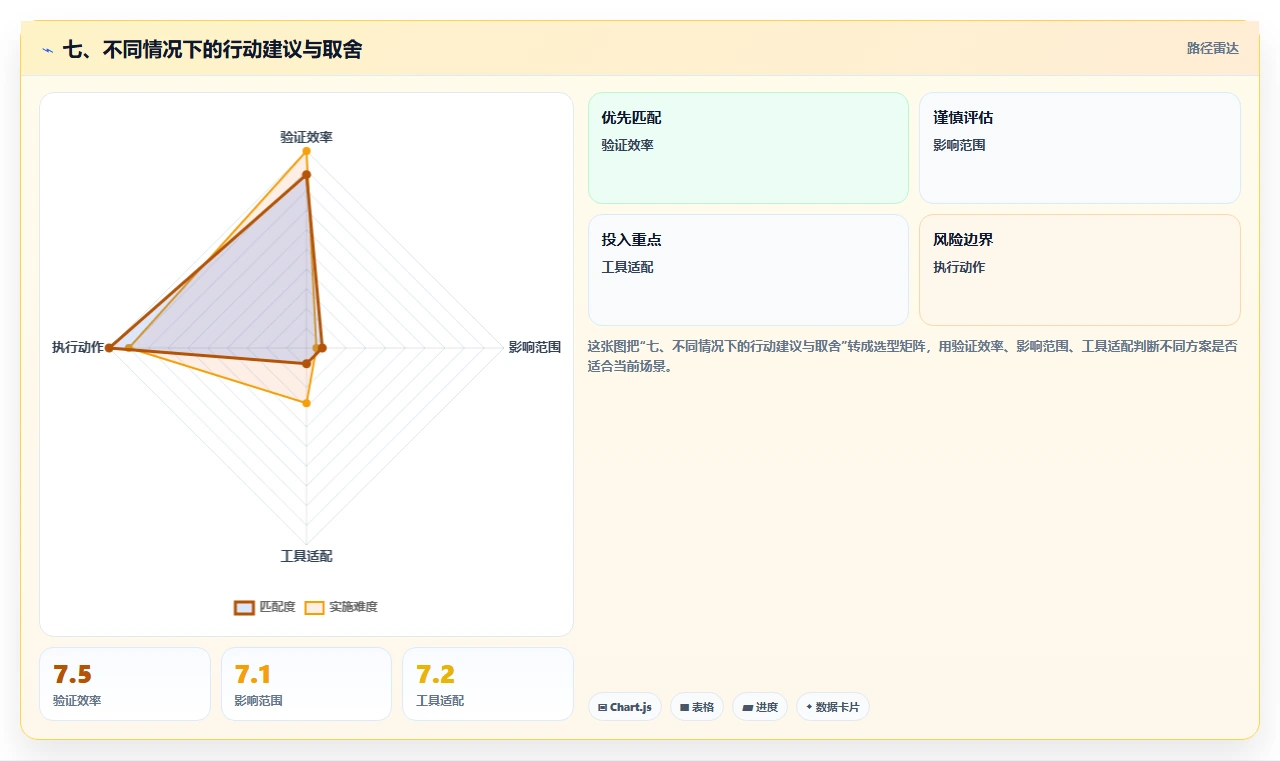Select the 投入重点 card
The height and width of the screenshot is (761, 1280).
pyautogui.click(x=748, y=270)
